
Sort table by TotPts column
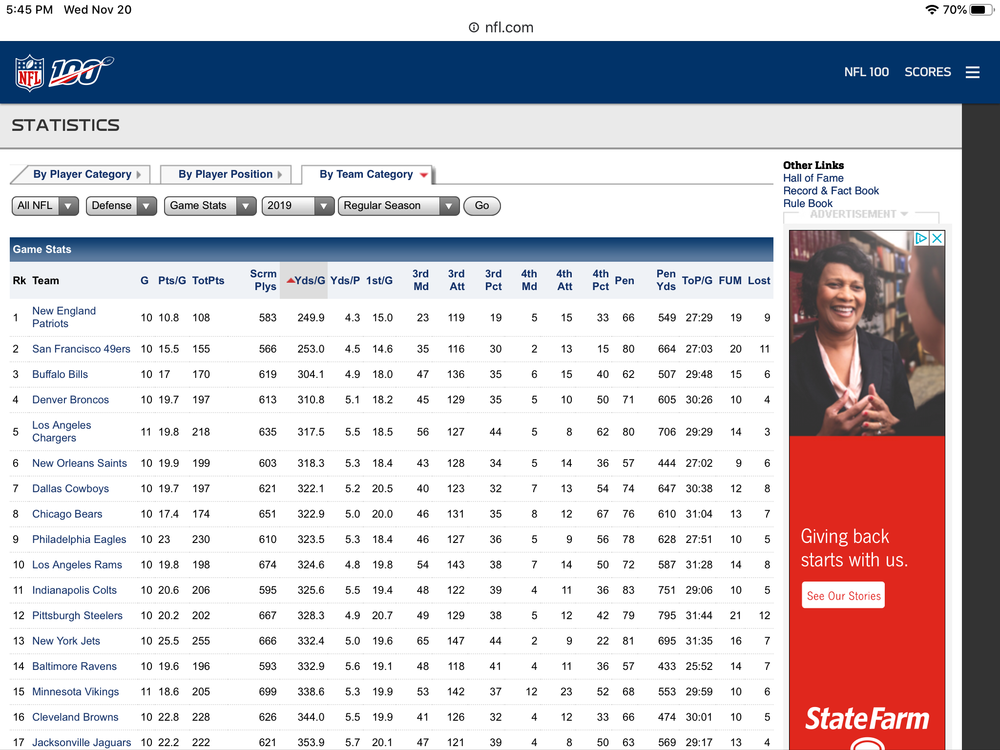click(x=208, y=281)
